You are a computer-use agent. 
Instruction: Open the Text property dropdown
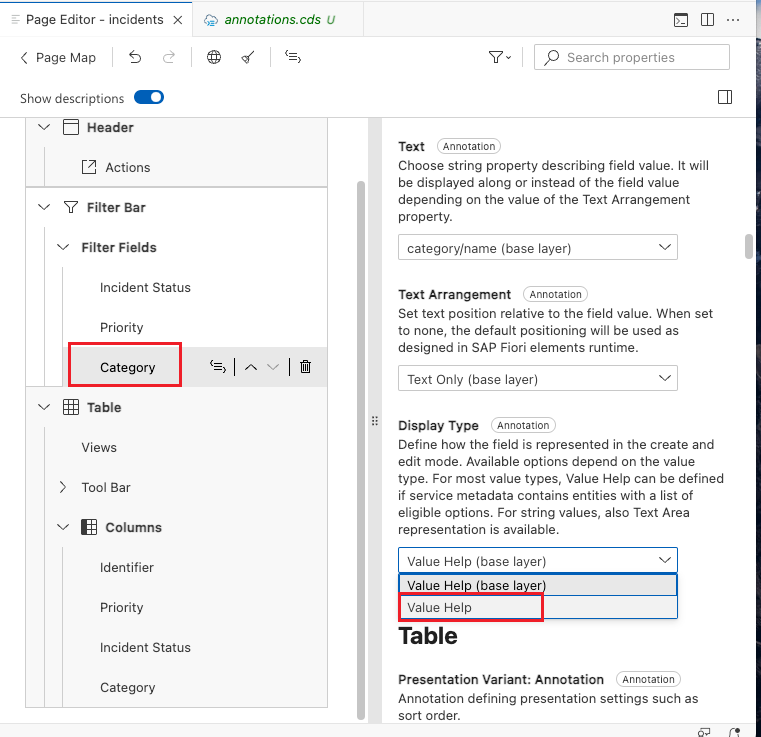[x=537, y=247]
